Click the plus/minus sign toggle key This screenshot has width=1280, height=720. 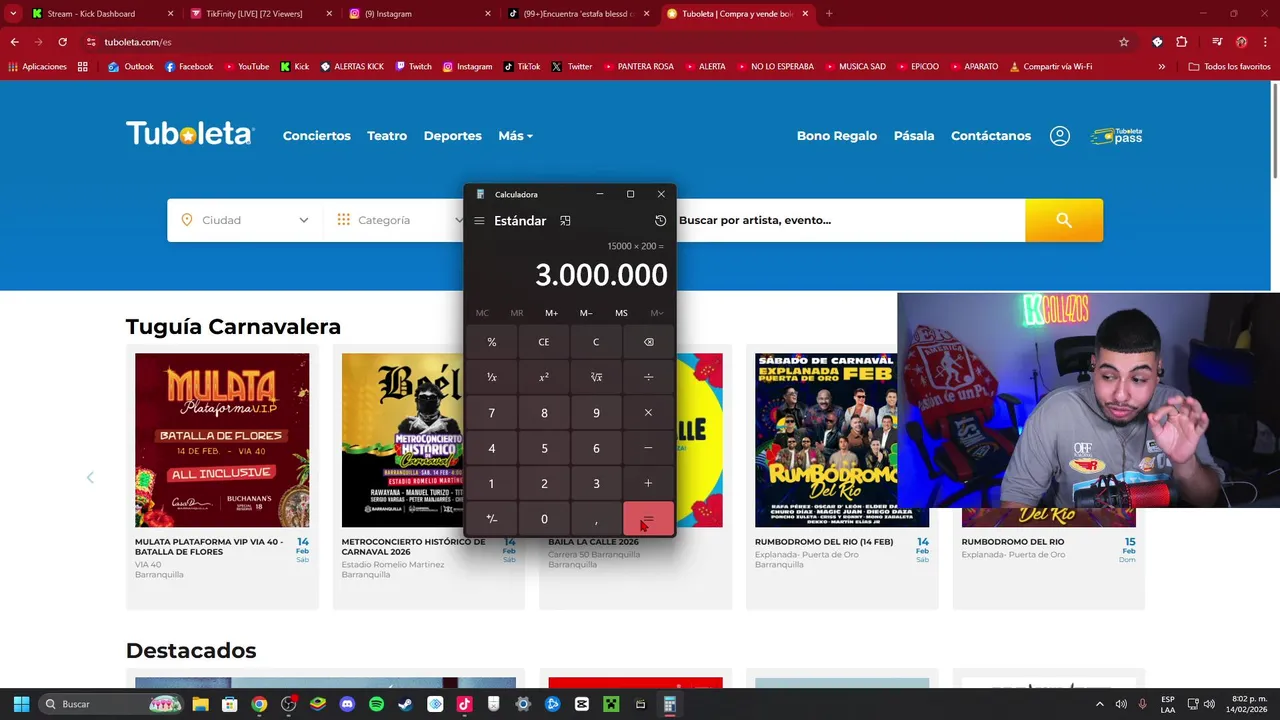pyautogui.click(x=492, y=519)
